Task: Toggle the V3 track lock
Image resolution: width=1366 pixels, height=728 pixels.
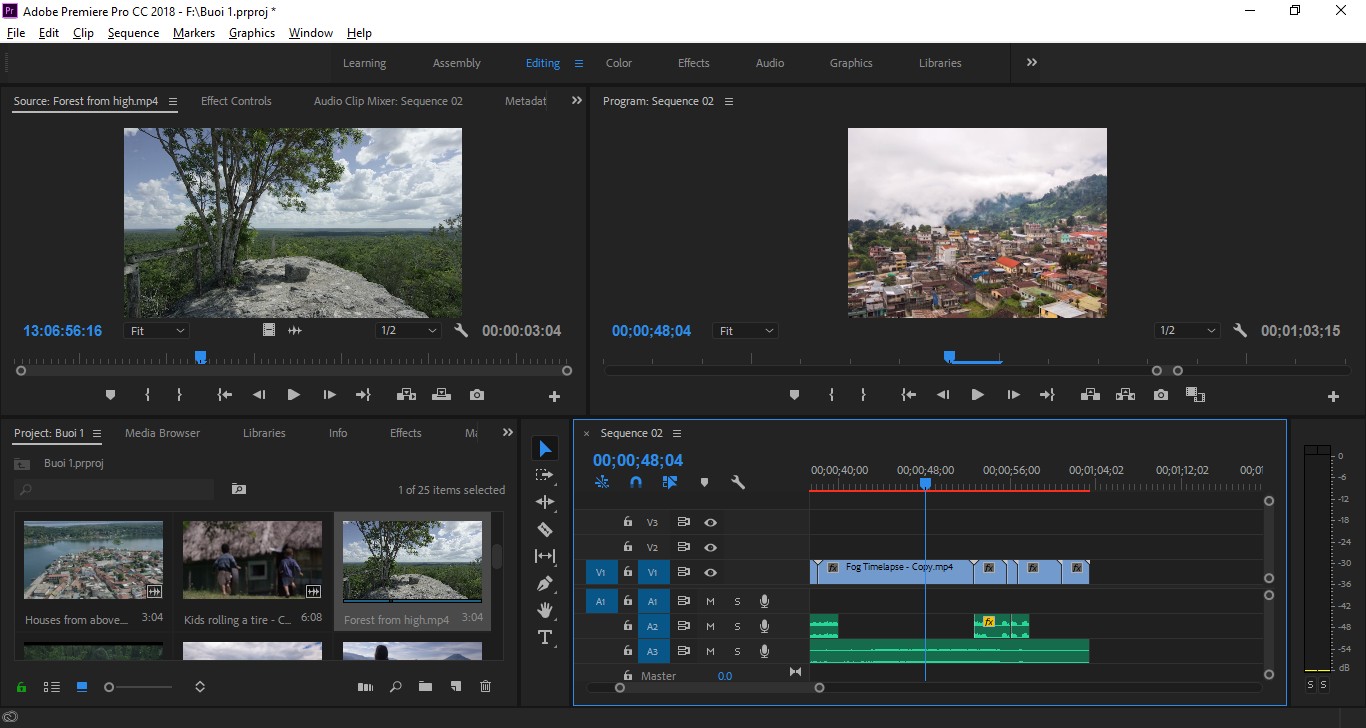Action: [628, 522]
